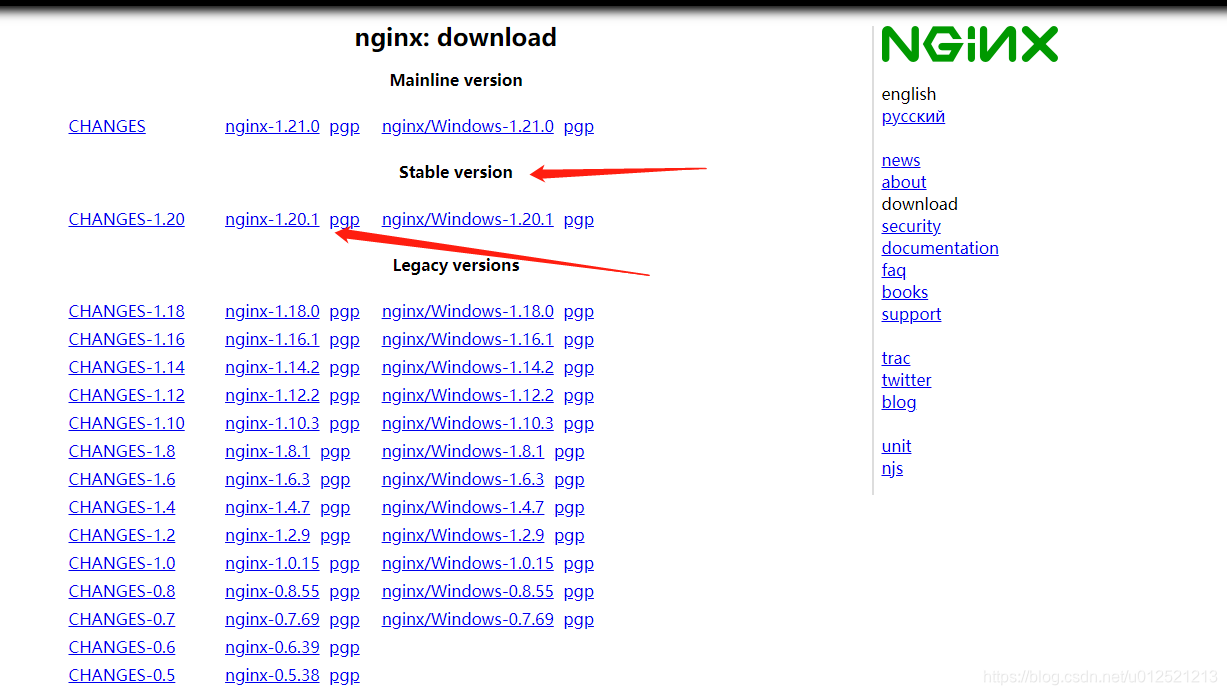Image resolution: width=1227 pixels, height=695 pixels.
Task: Download nginx-1.21.0 source
Action: [x=272, y=127]
